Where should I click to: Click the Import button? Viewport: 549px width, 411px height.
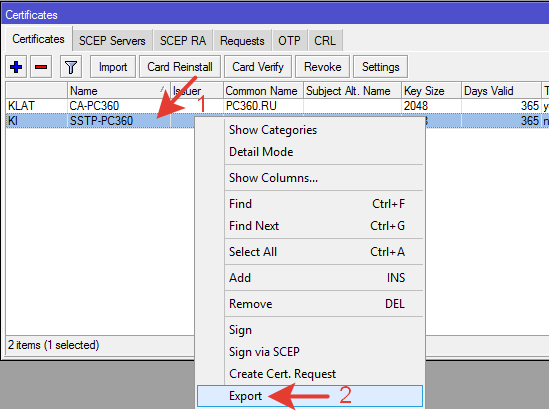(x=113, y=67)
